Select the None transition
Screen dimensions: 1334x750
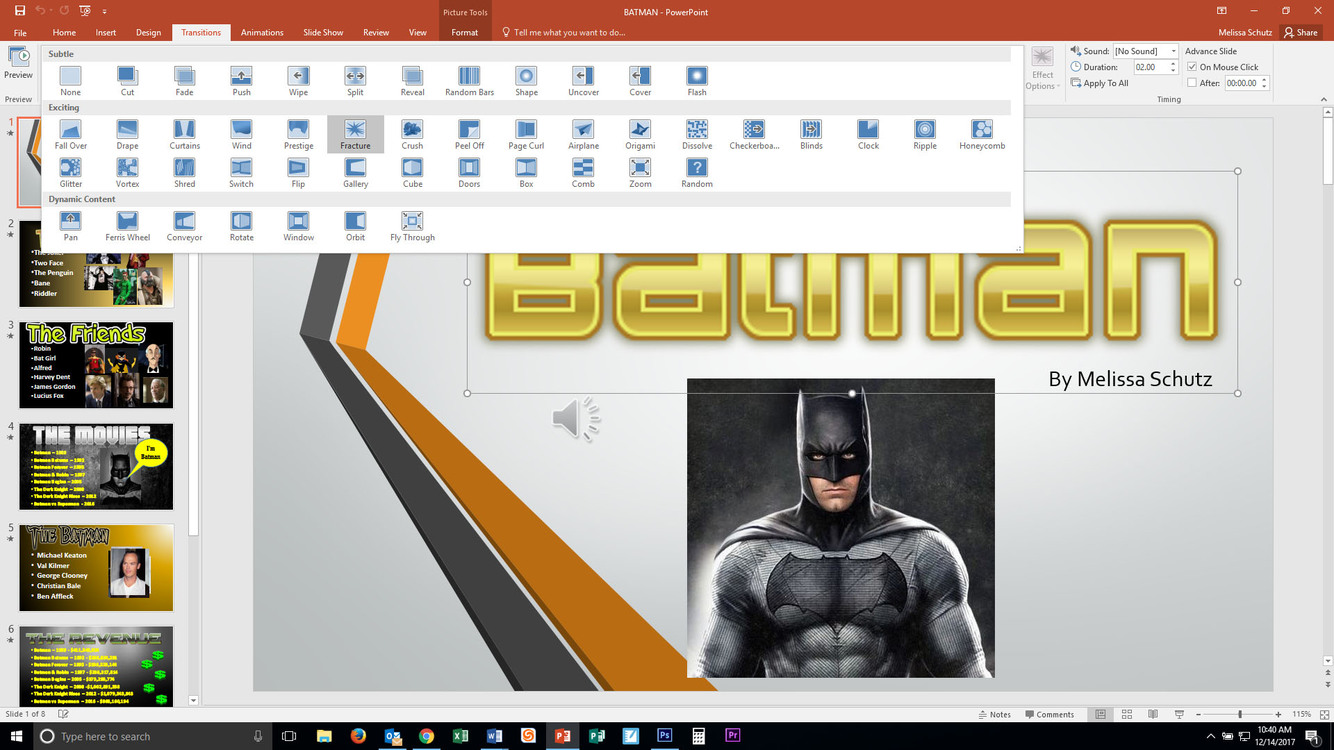coord(70,81)
